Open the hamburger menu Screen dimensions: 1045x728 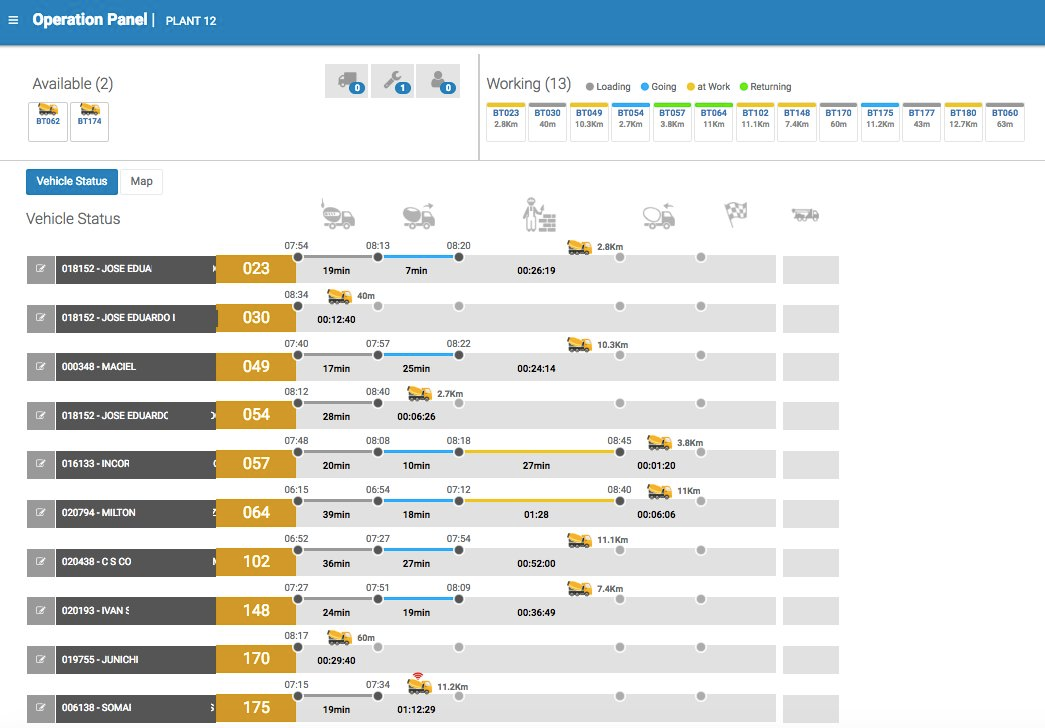(x=13, y=20)
